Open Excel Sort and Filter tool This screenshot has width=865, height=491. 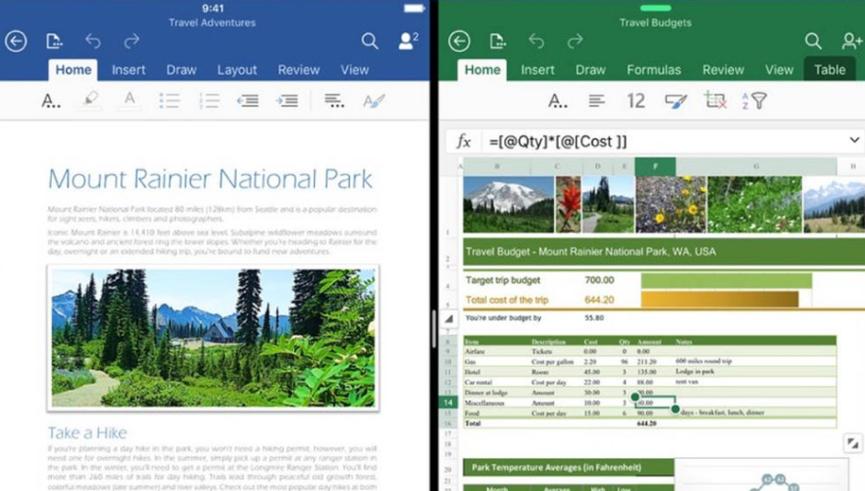coord(755,100)
